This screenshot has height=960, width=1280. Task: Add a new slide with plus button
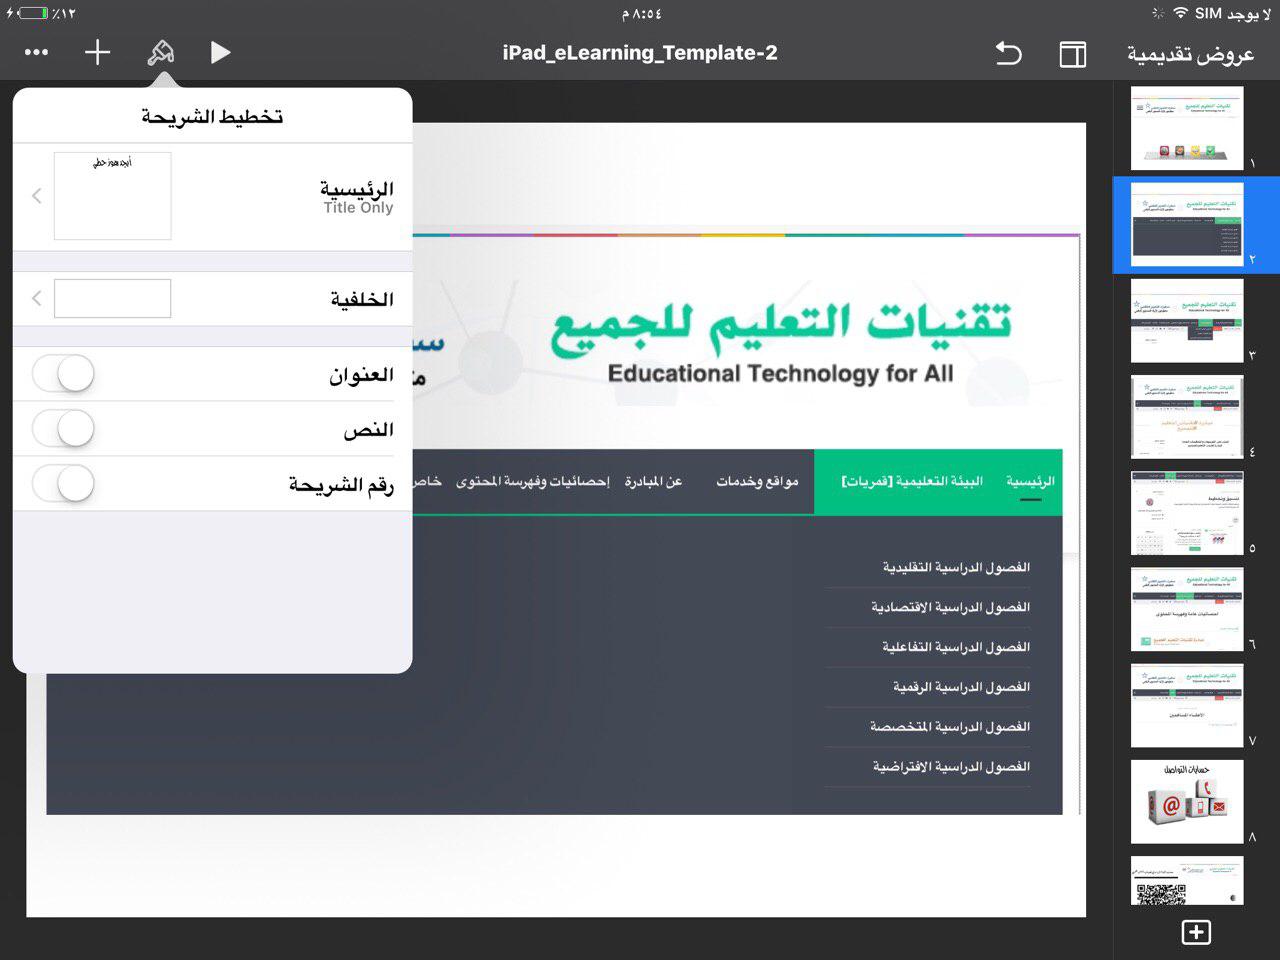1196,932
